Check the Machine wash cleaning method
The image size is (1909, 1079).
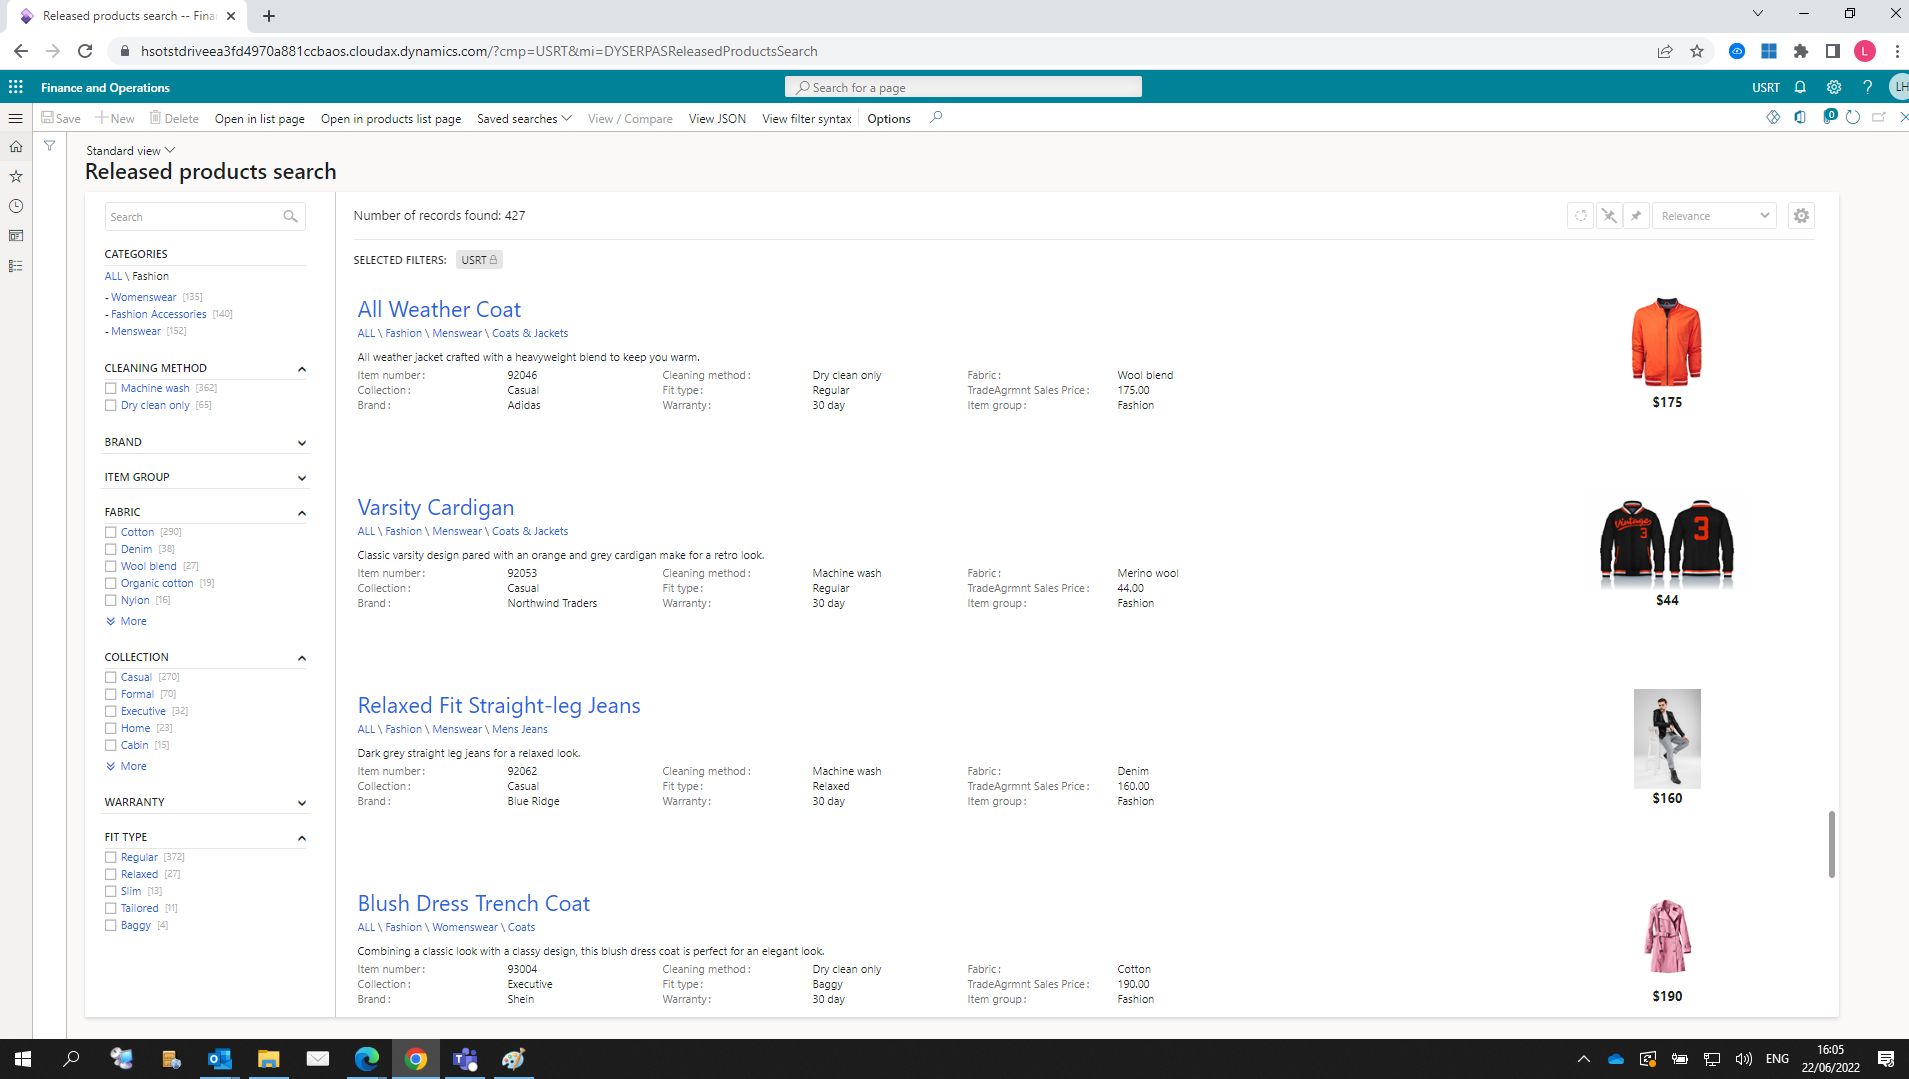coord(111,388)
